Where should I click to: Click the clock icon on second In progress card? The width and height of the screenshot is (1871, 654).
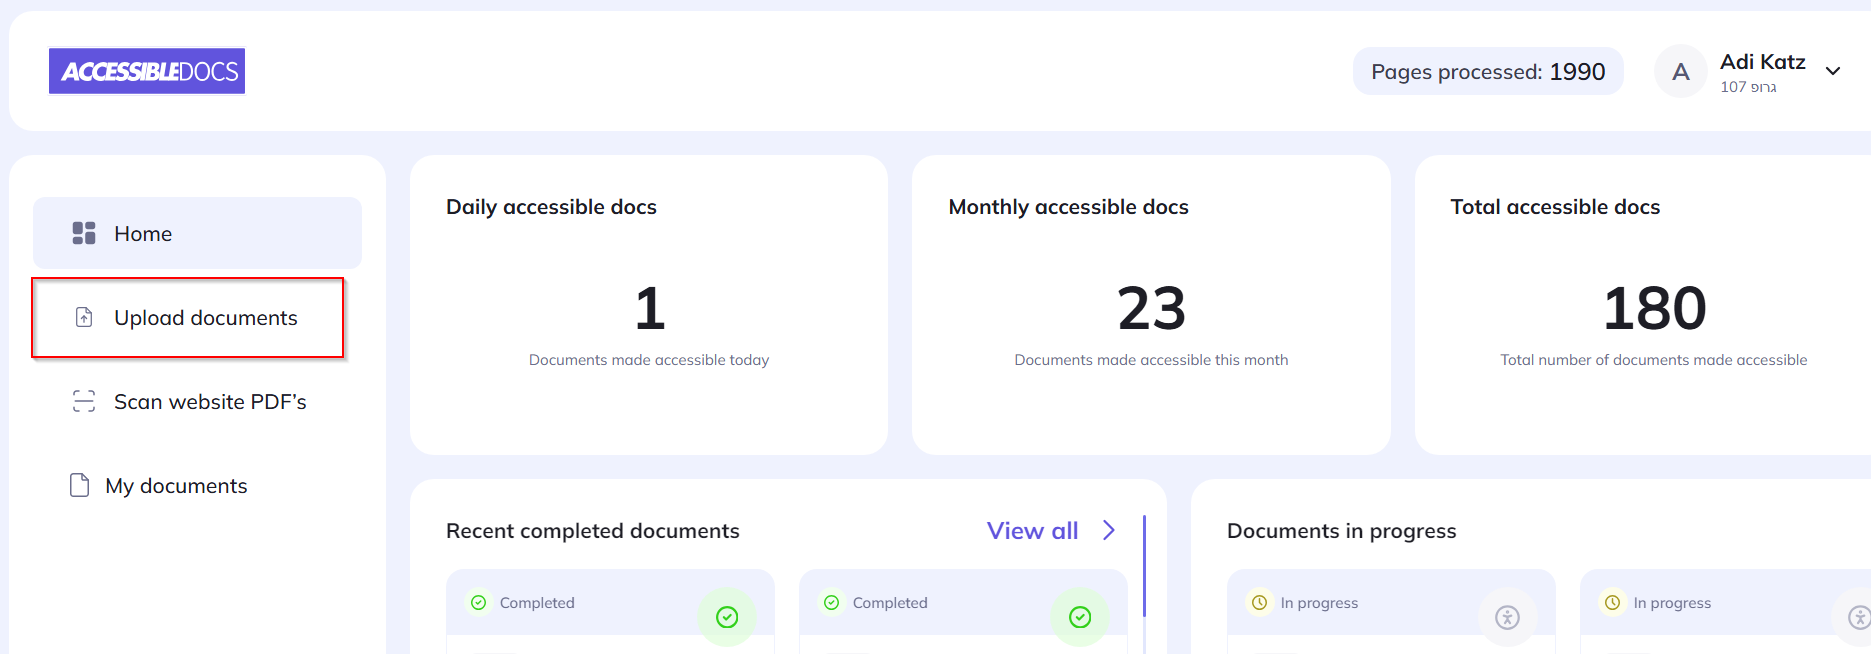click(x=1613, y=602)
